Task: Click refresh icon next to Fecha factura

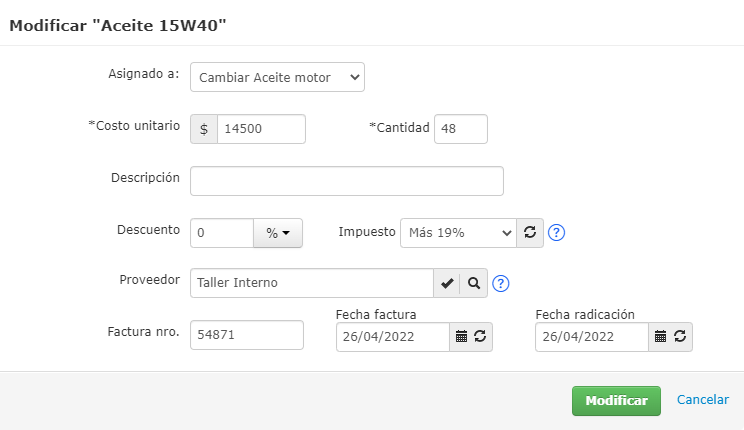Action: (480, 337)
